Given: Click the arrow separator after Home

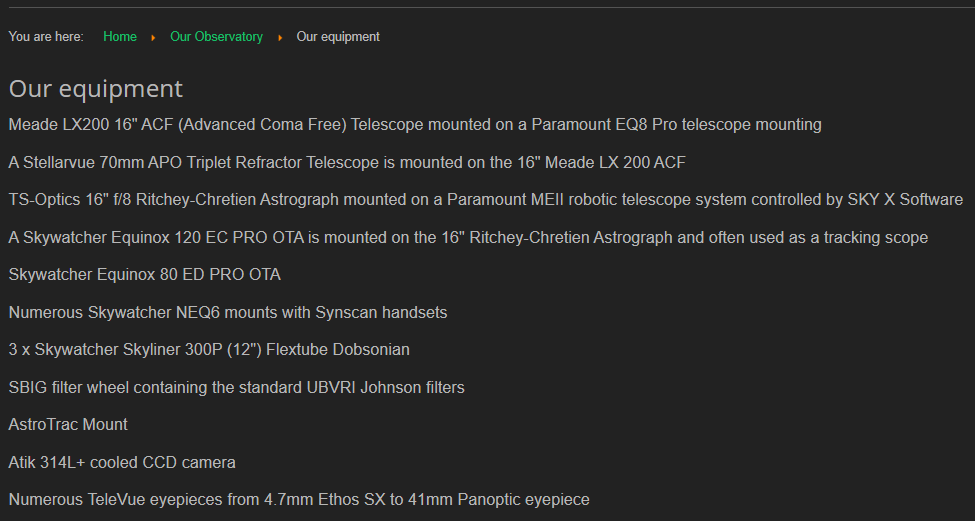Looking at the screenshot, I should coord(153,37).
